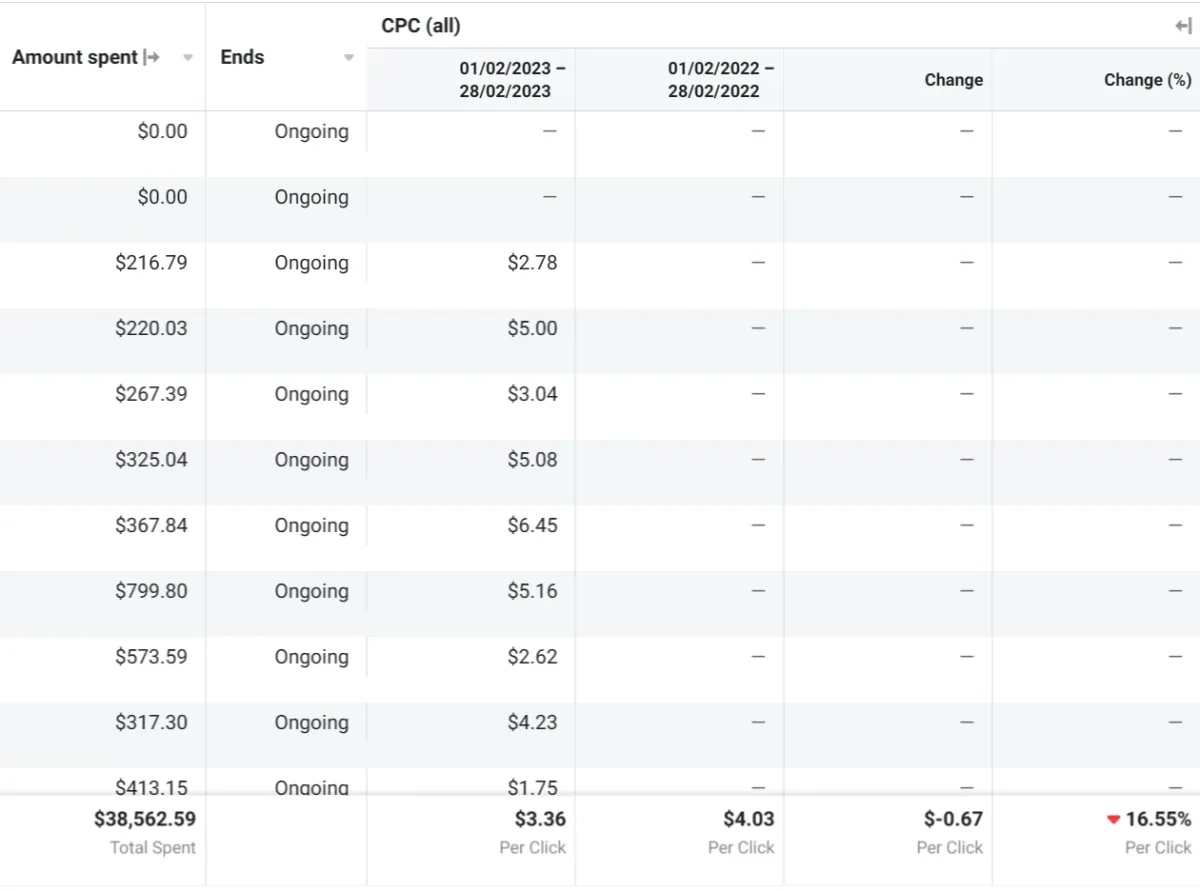Click the $5.08 CPC value
Viewport: 1200px width, 891px height.
(x=532, y=460)
